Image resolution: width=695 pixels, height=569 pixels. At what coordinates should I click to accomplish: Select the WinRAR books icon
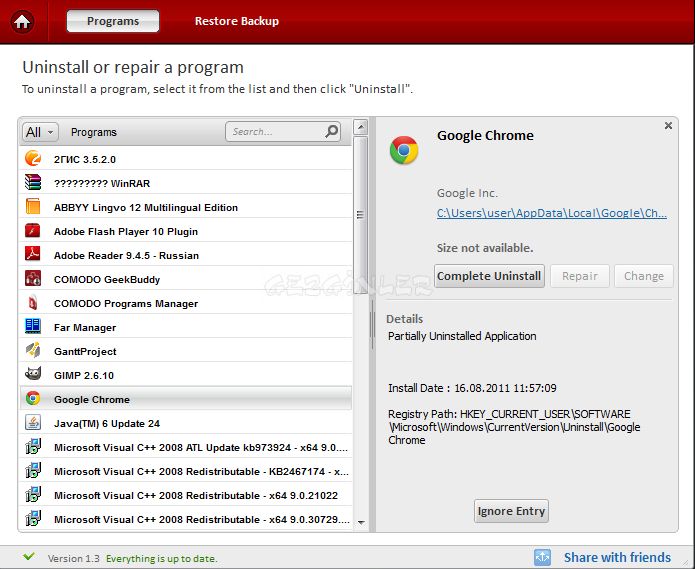(33, 183)
